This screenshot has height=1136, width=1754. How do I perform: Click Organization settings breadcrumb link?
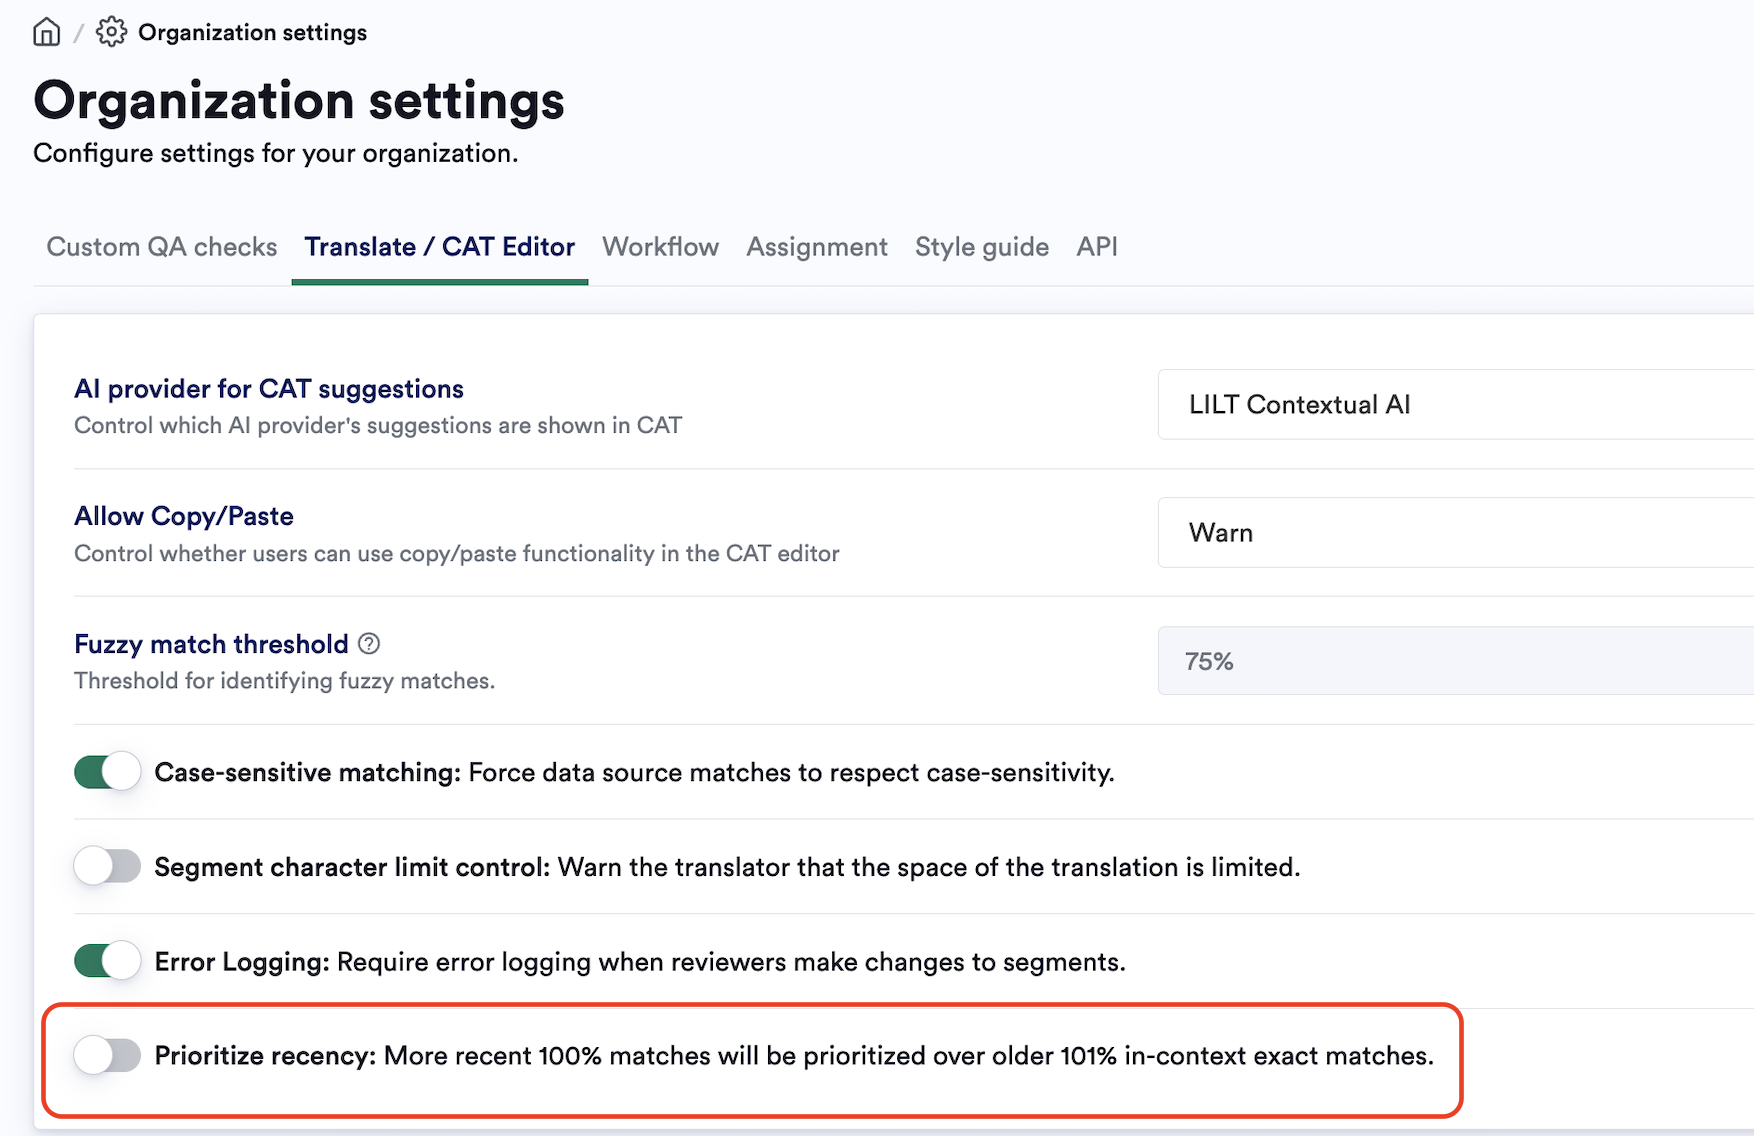[252, 32]
